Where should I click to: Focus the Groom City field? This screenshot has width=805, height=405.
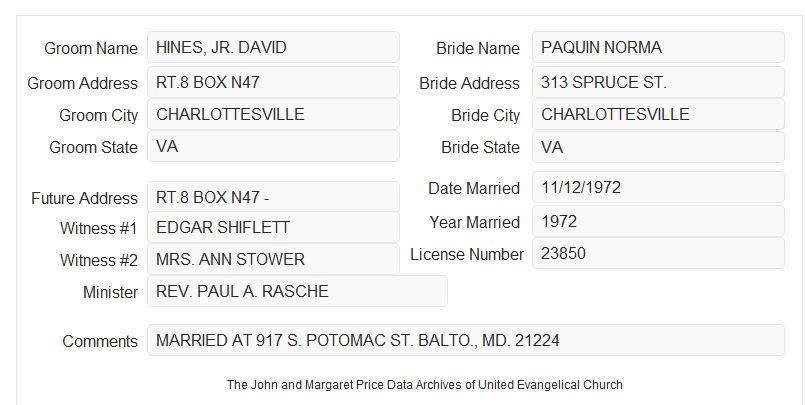coord(273,114)
